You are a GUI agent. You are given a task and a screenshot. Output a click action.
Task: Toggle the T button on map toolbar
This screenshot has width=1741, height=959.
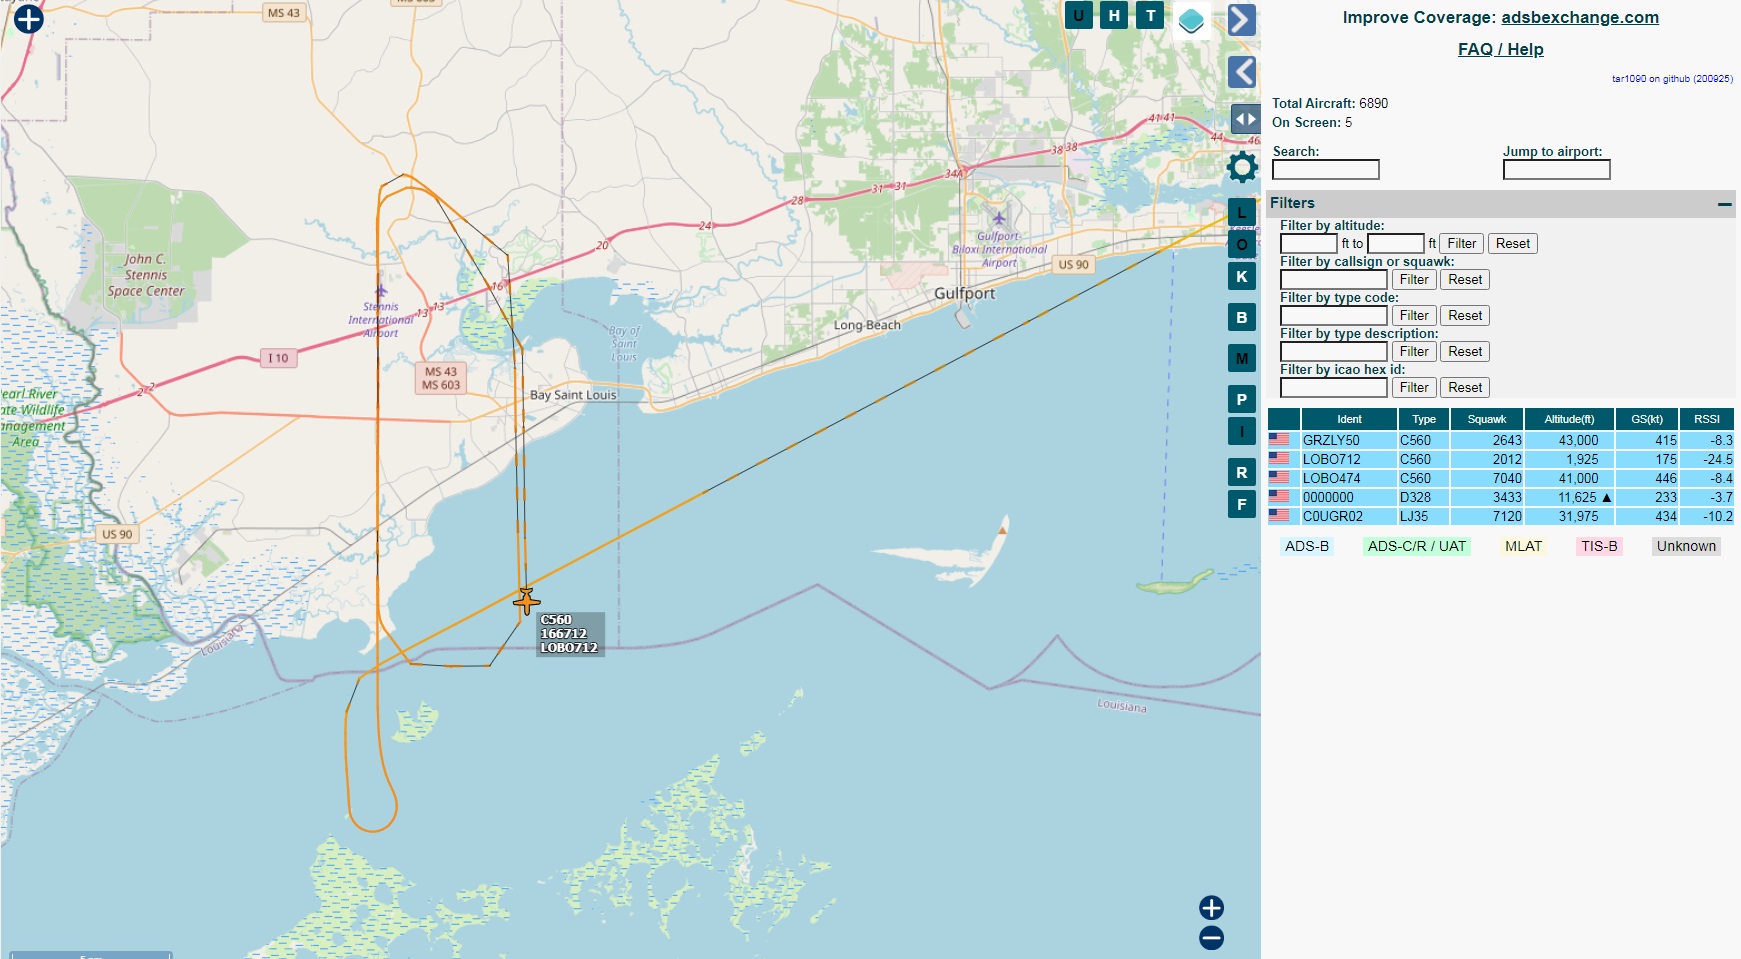point(1150,15)
